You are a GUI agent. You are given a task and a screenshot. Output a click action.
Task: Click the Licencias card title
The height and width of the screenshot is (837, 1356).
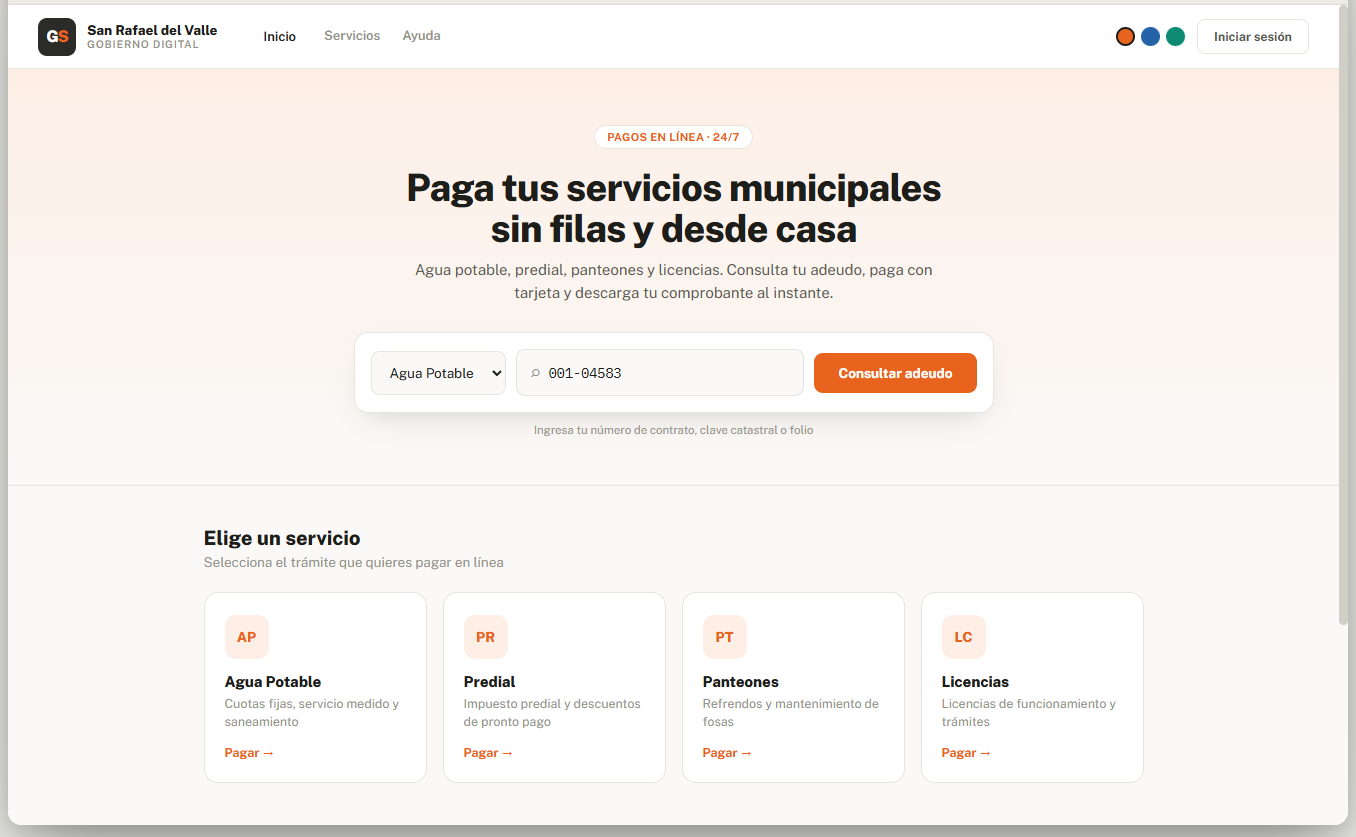[976, 682]
